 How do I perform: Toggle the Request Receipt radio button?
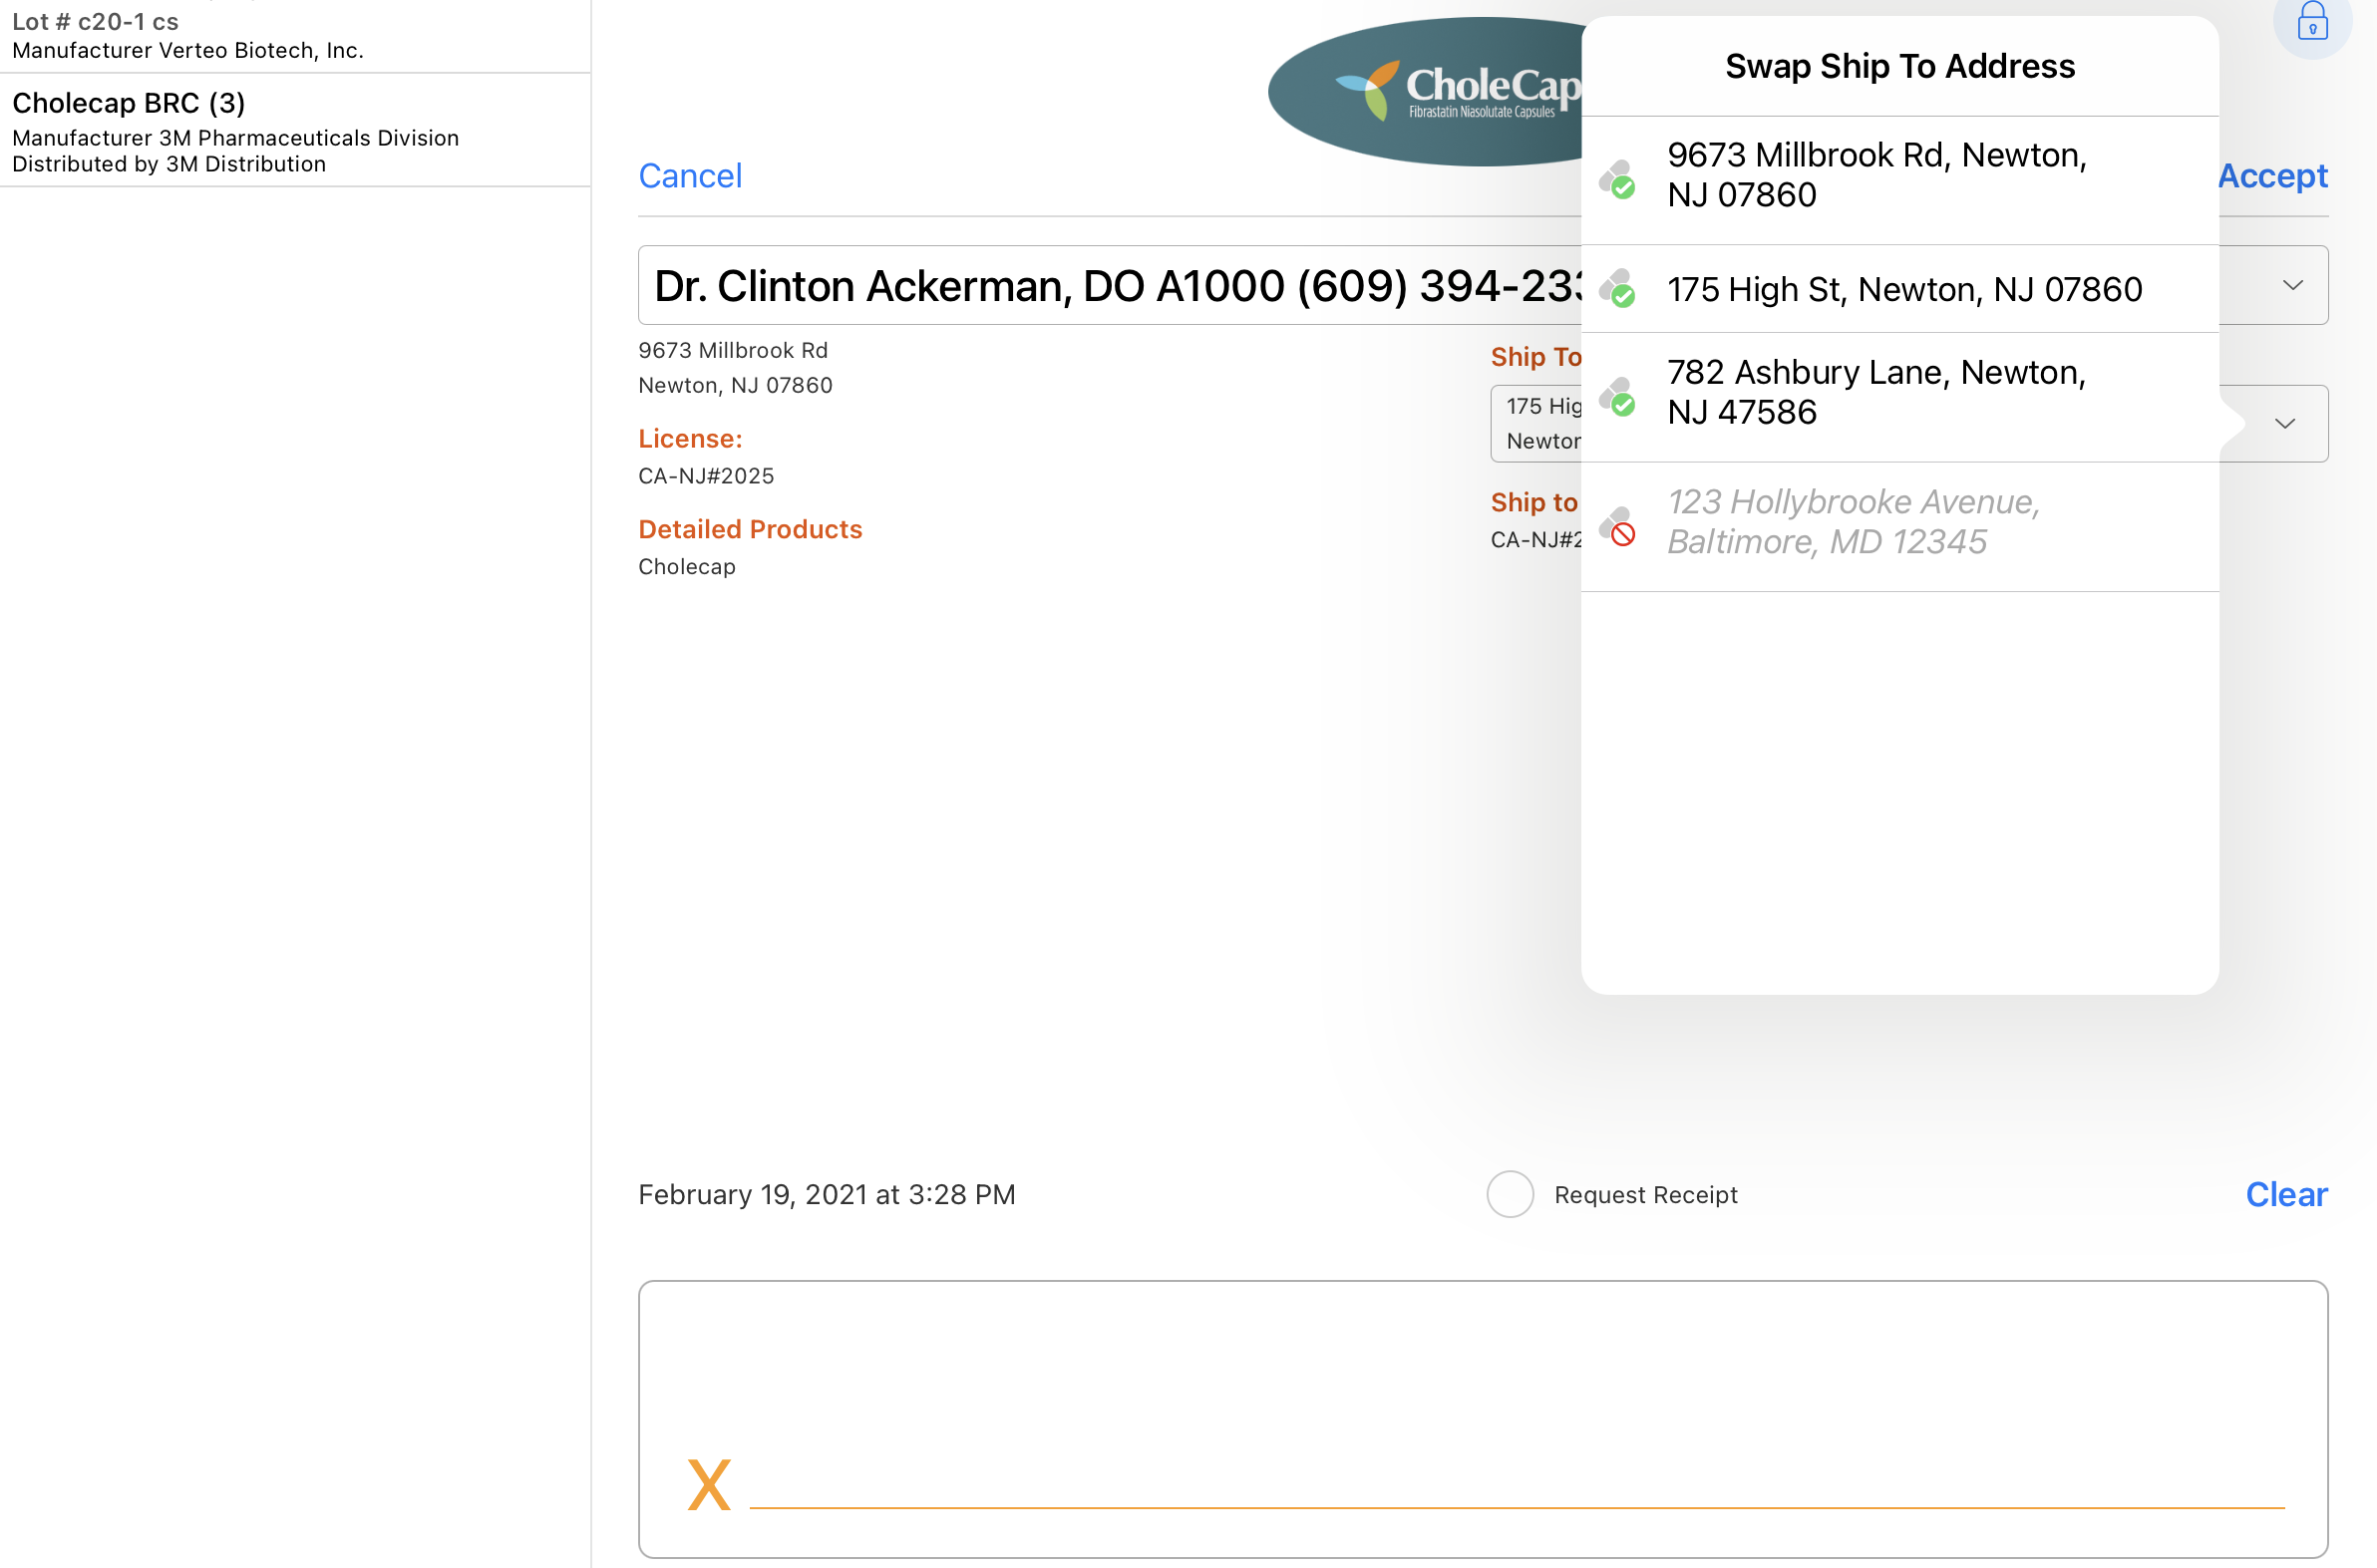click(x=1509, y=1194)
